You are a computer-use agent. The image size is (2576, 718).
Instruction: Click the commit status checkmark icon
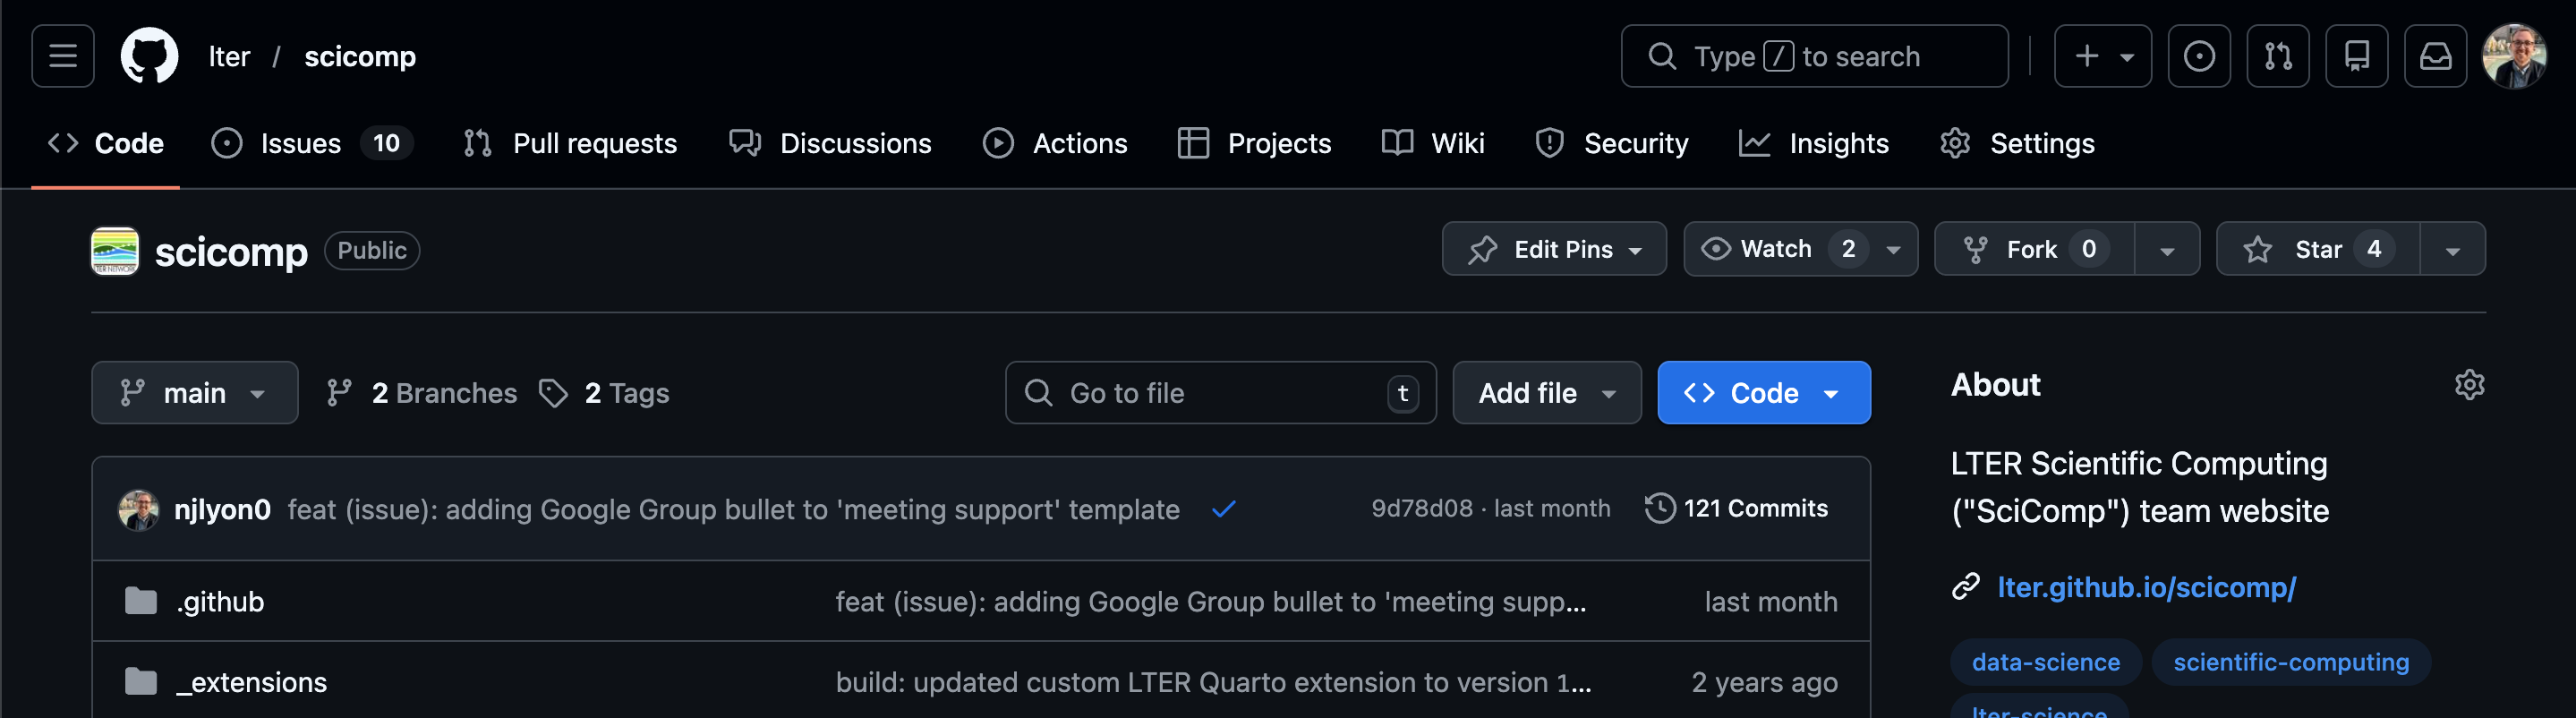(x=1223, y=509)
